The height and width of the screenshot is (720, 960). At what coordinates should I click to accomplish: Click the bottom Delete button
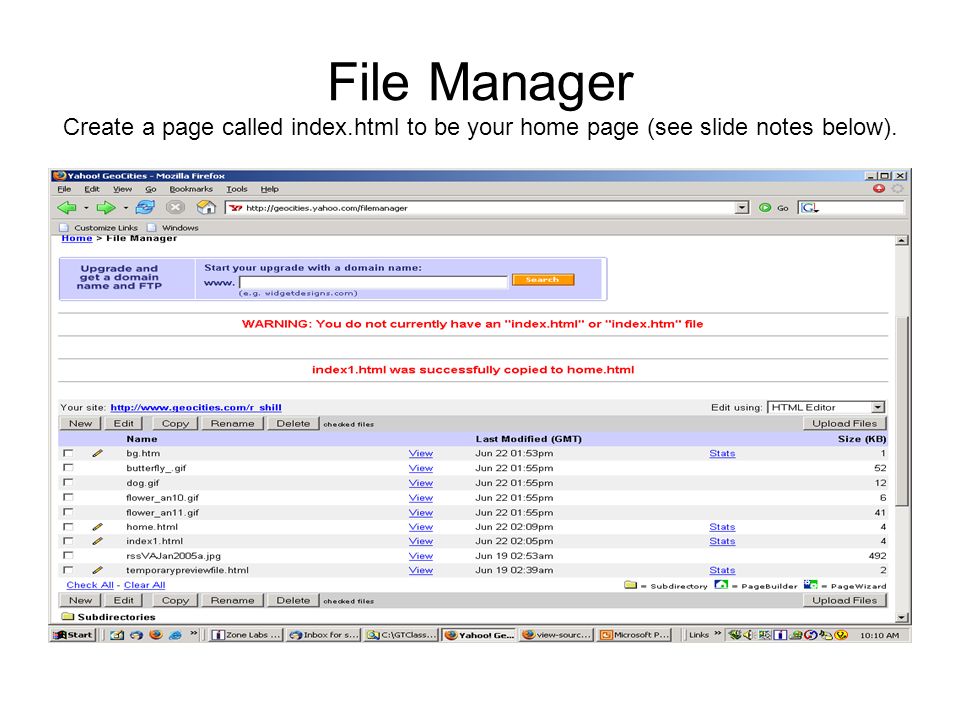click(x=293, y=601)
